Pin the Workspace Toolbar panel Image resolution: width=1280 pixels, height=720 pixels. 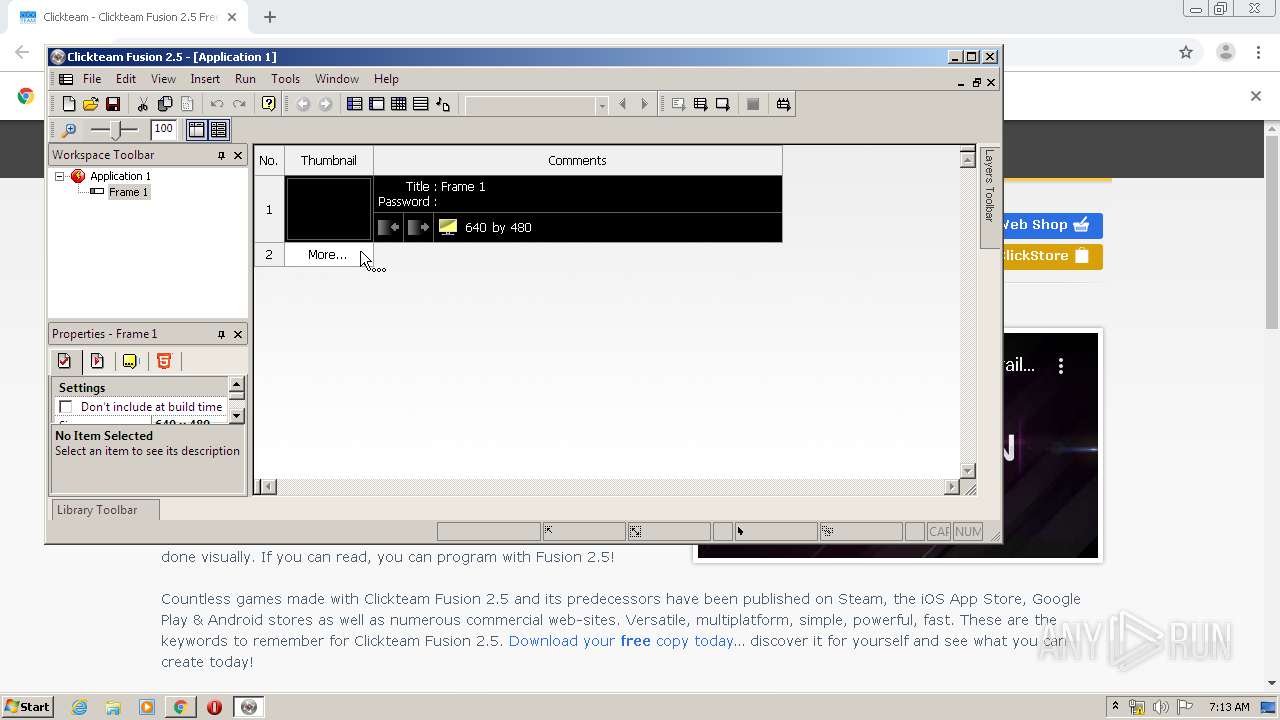221,155
